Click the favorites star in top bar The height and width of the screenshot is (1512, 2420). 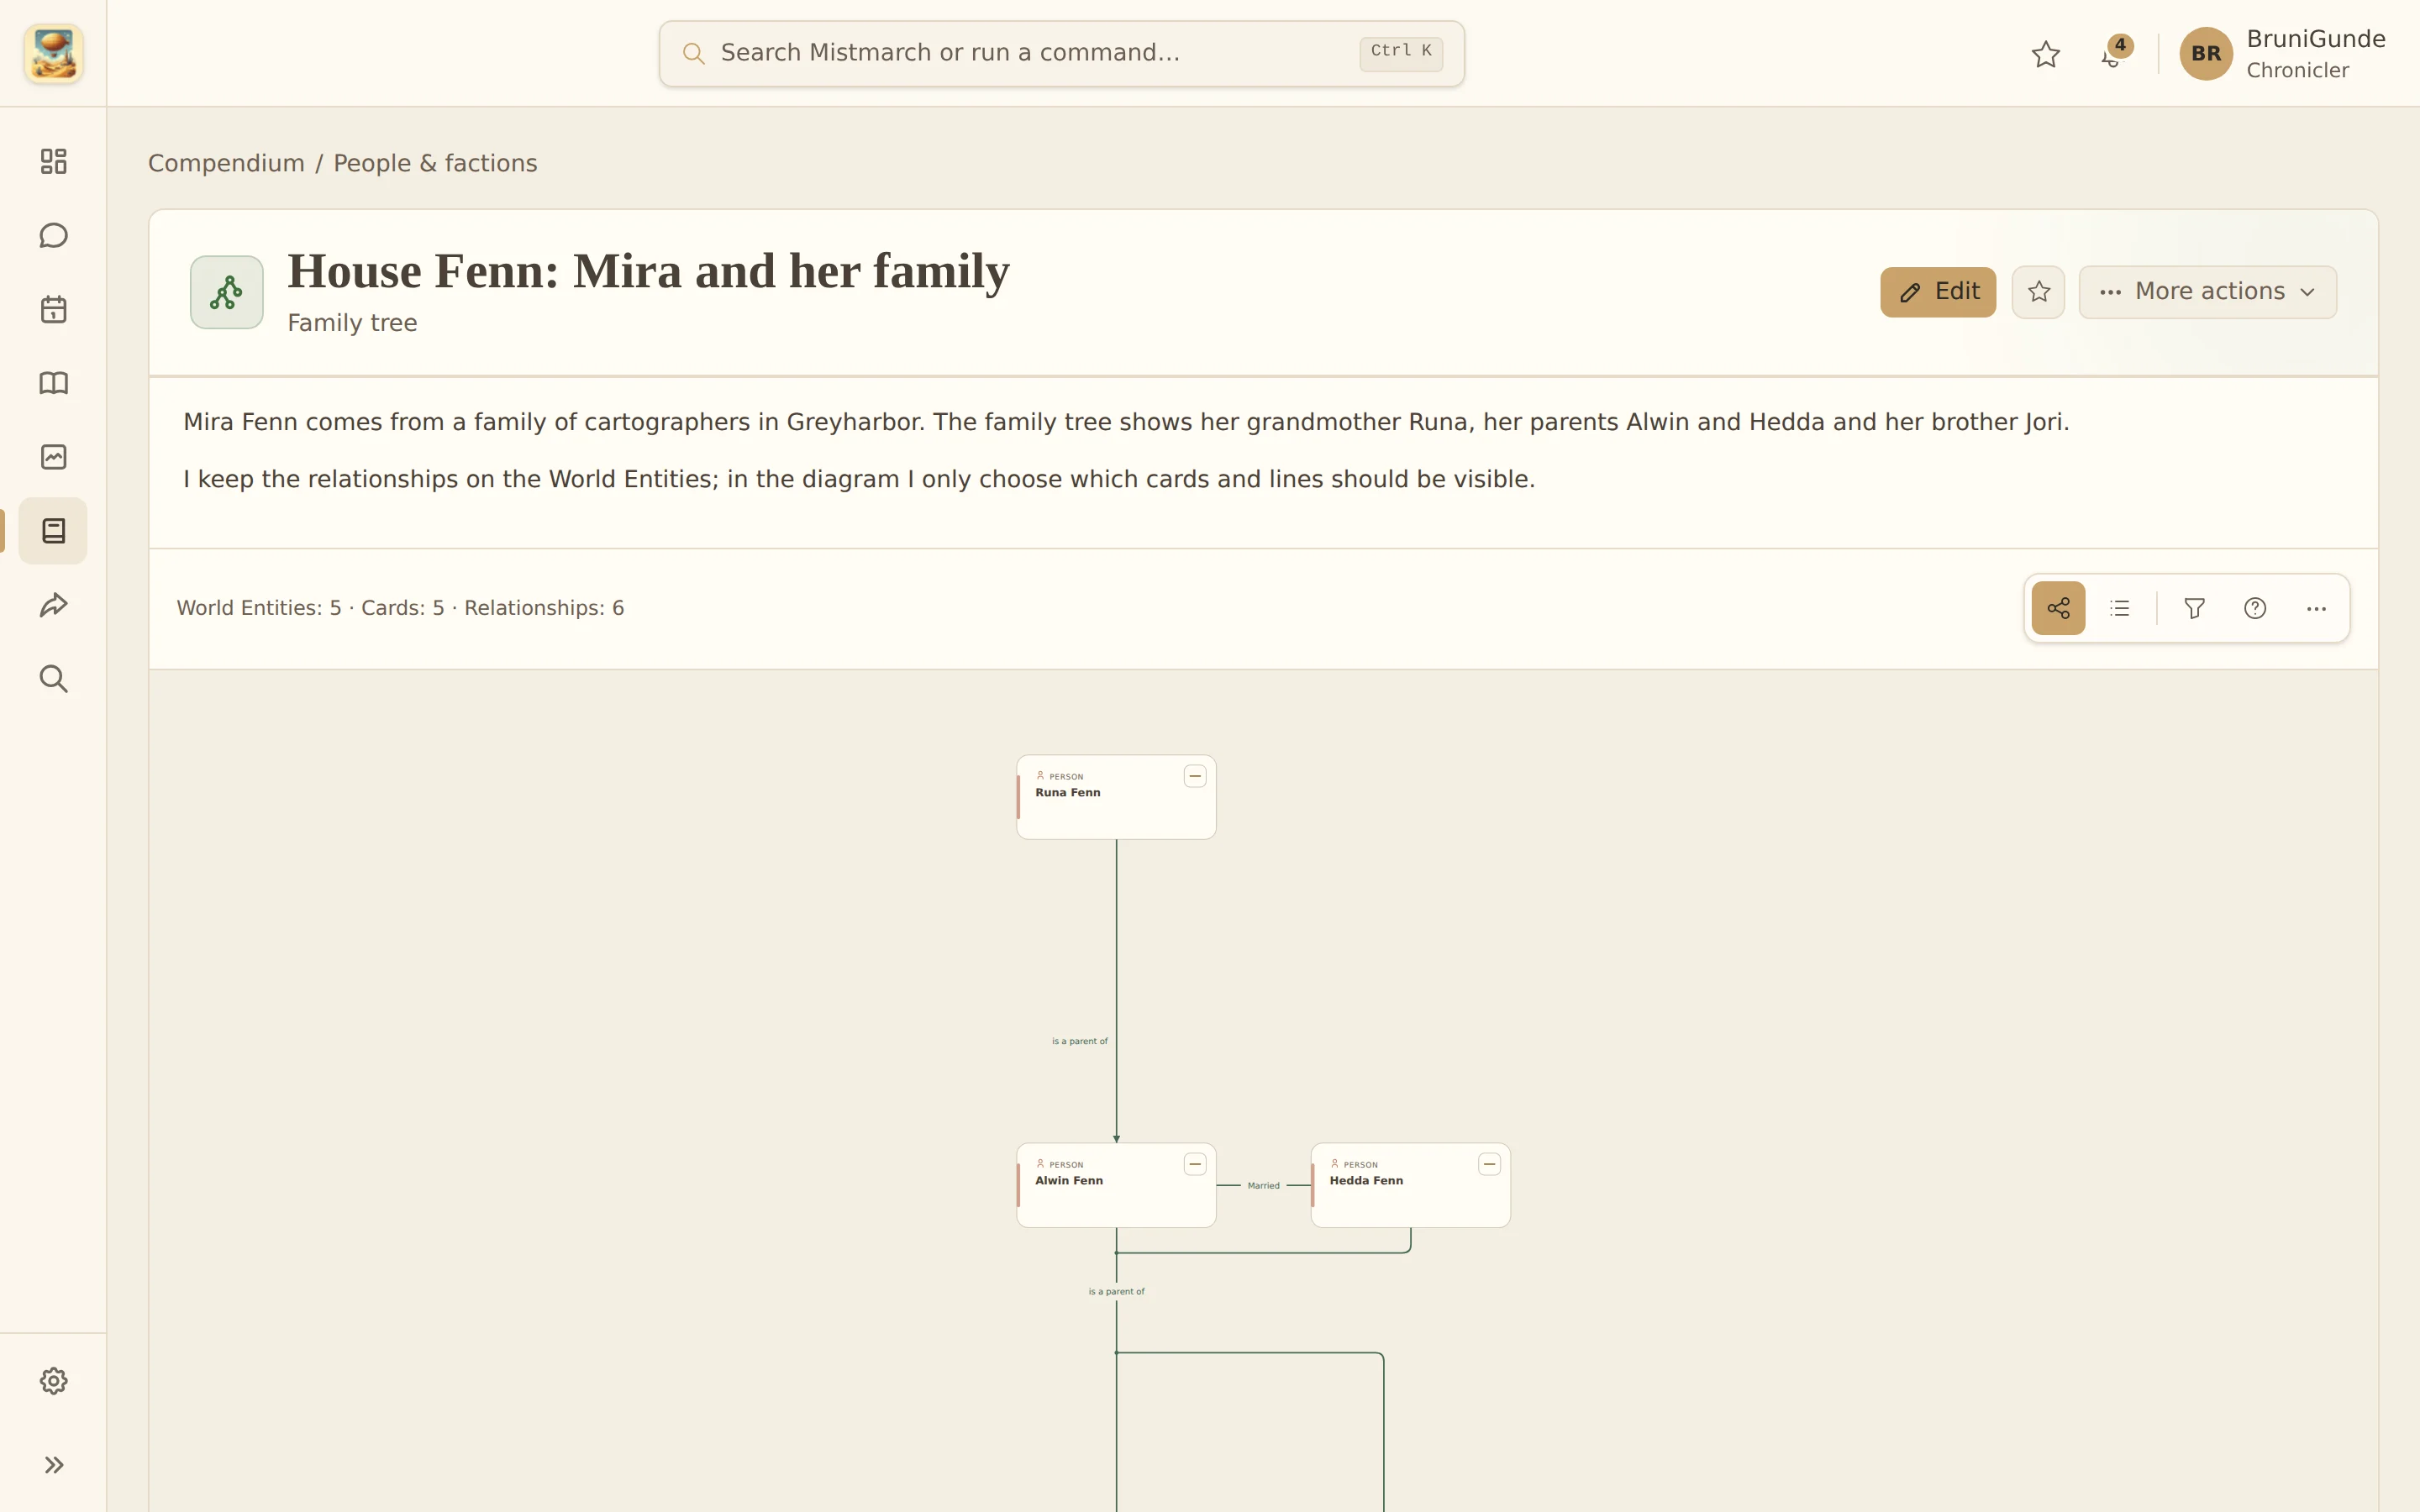[x=2046, y=54]
